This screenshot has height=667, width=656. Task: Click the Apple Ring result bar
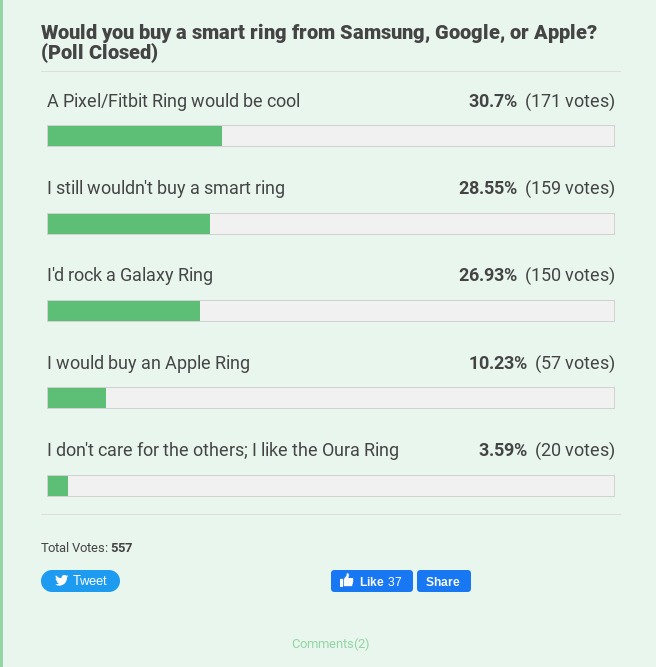click(x=331, y=398)
